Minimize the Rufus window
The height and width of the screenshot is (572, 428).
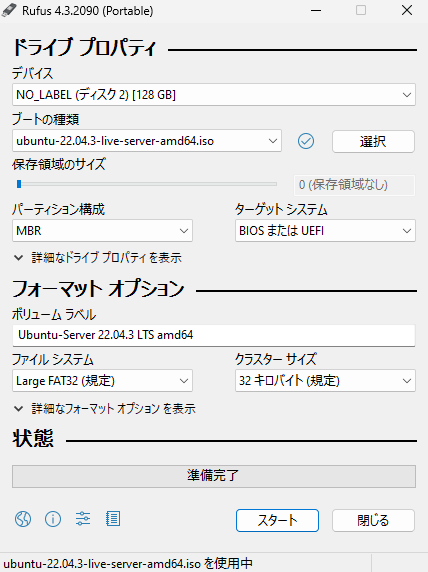316,10
